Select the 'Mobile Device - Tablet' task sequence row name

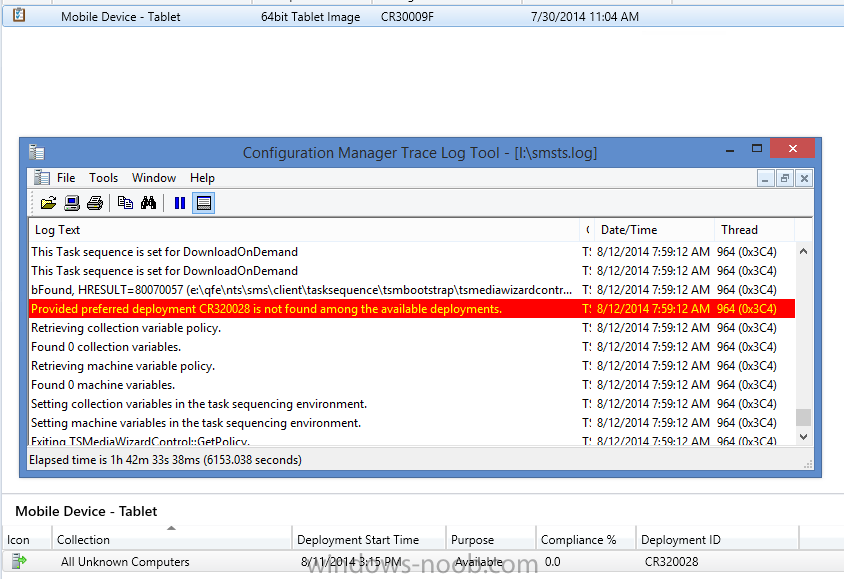(121, 17)
